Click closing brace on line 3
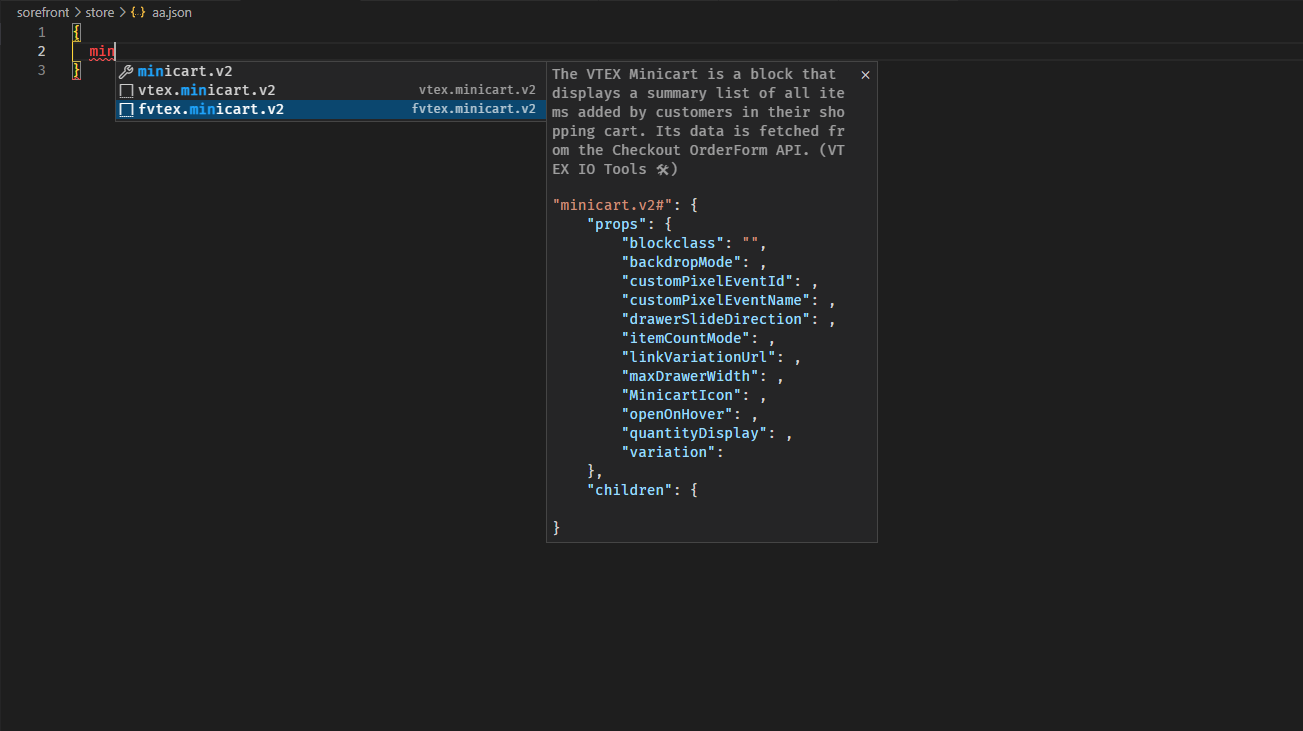 tap(76, 70)
